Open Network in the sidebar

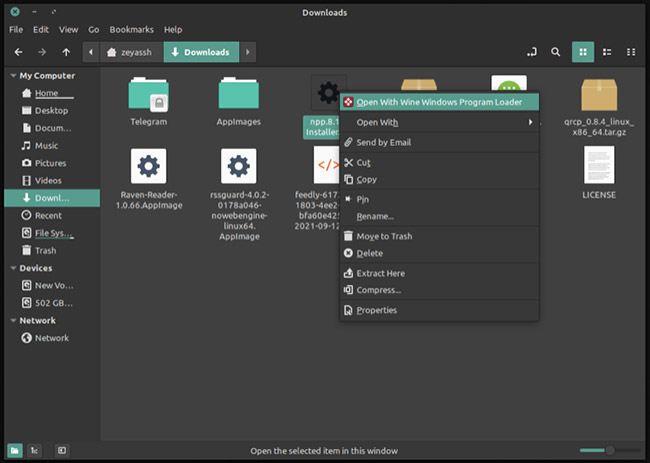point(52,338)
